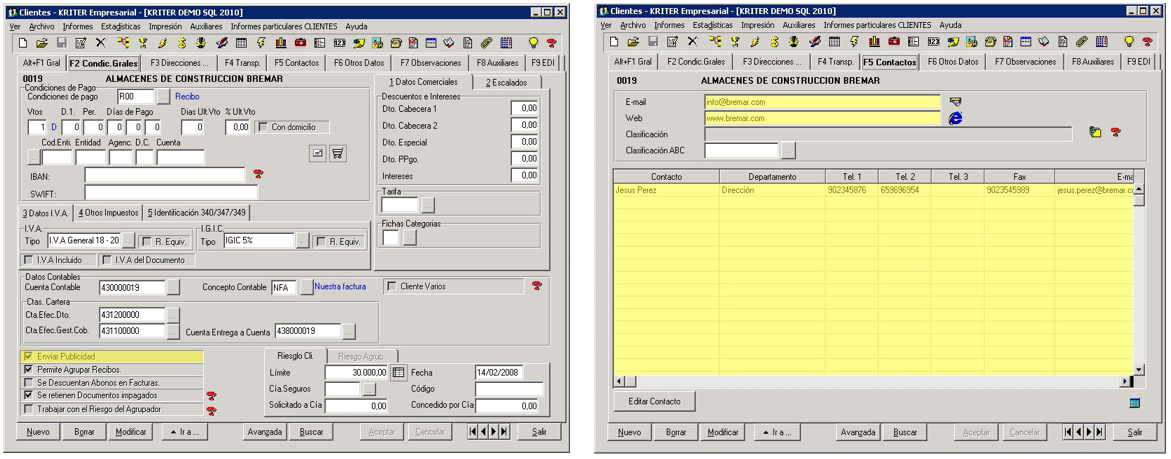Toggle R. Equiv. checkbox in I.G.I.C. group

[x=321, y=241]
